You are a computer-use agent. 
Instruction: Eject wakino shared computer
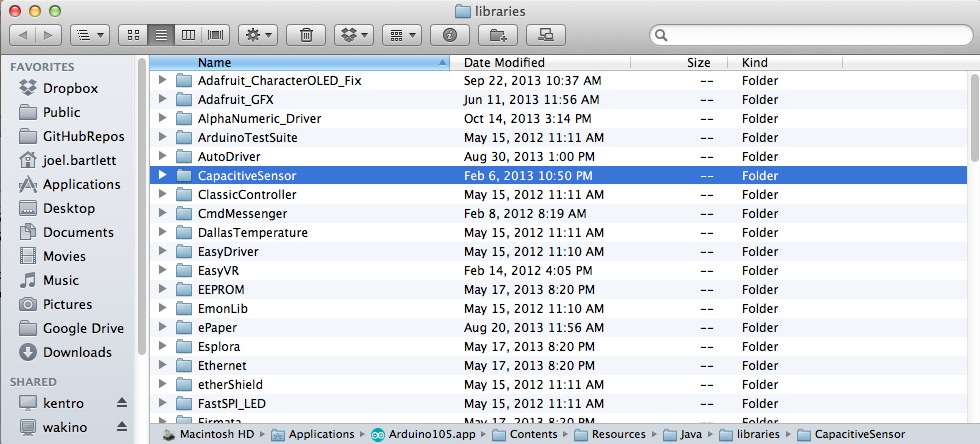[122, 427]
